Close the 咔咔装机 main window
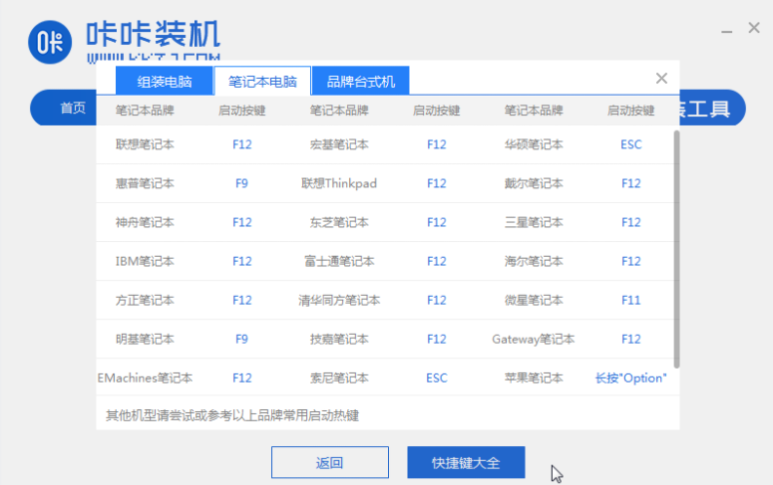The image size is (773, 485). coord(754,28)
